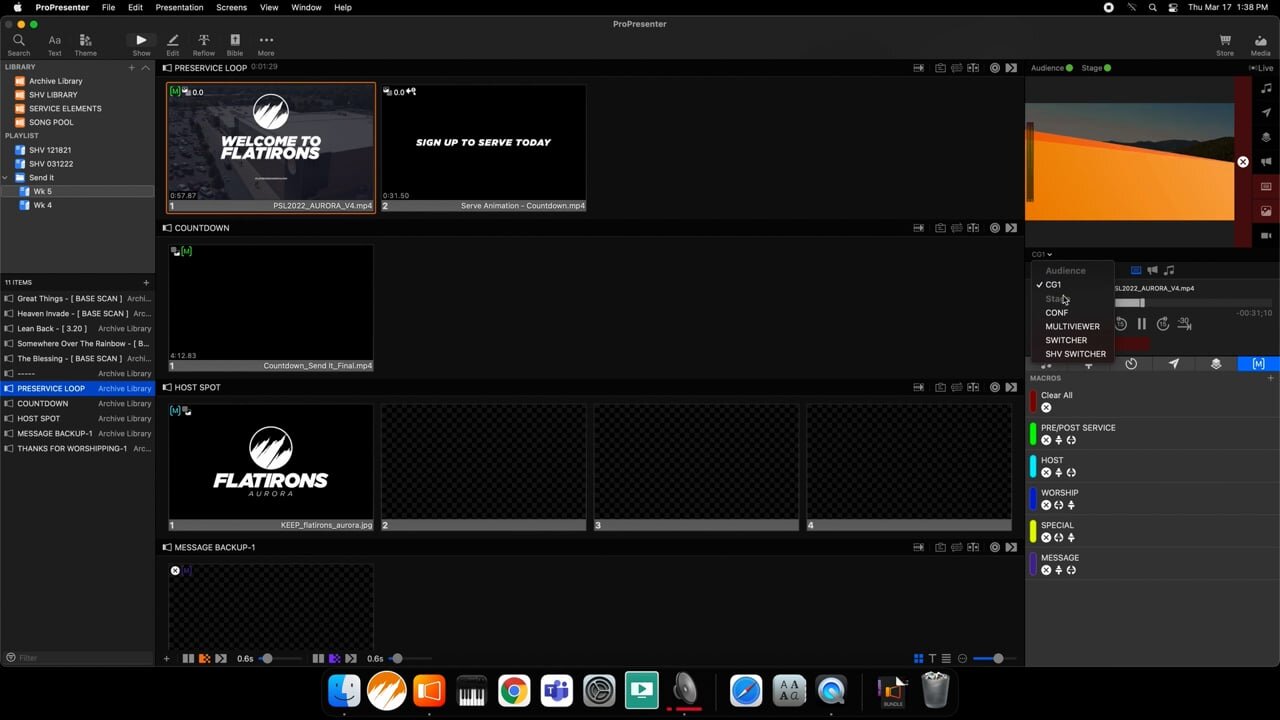Collapse the Send it playlist folder
Image resolution: width=1280 pixels, height=720 pixels.
pos(6,178)
